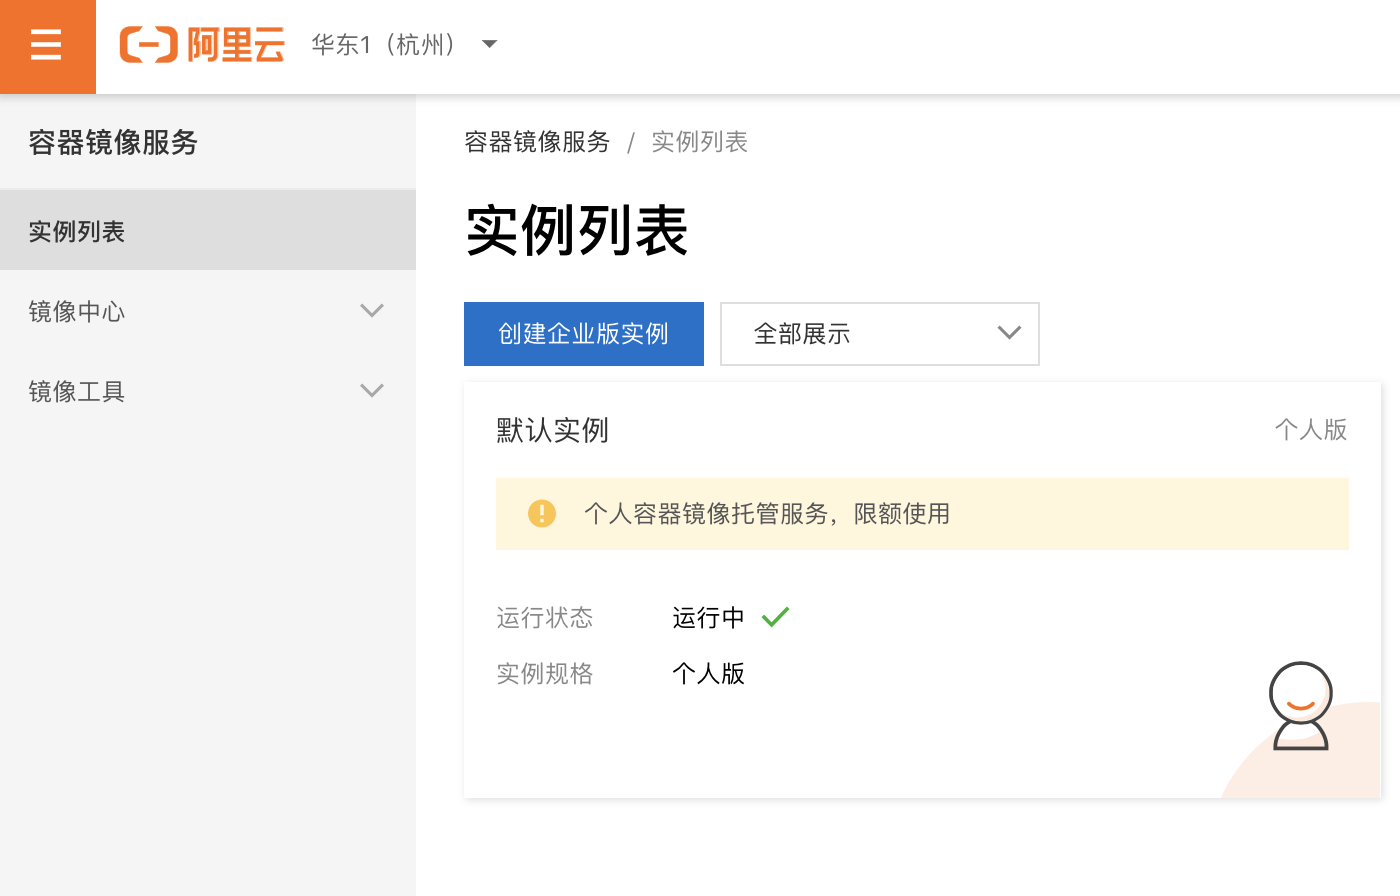Click the yellow quota warning banner

pos(922,512)
